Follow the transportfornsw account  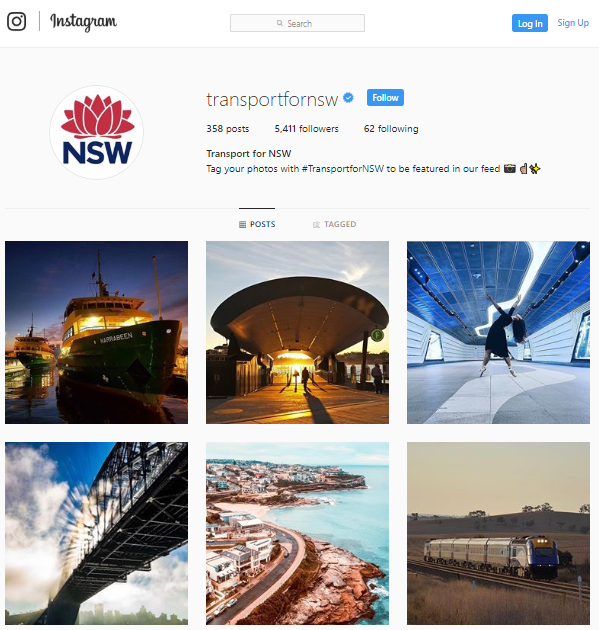click(385, 98)
